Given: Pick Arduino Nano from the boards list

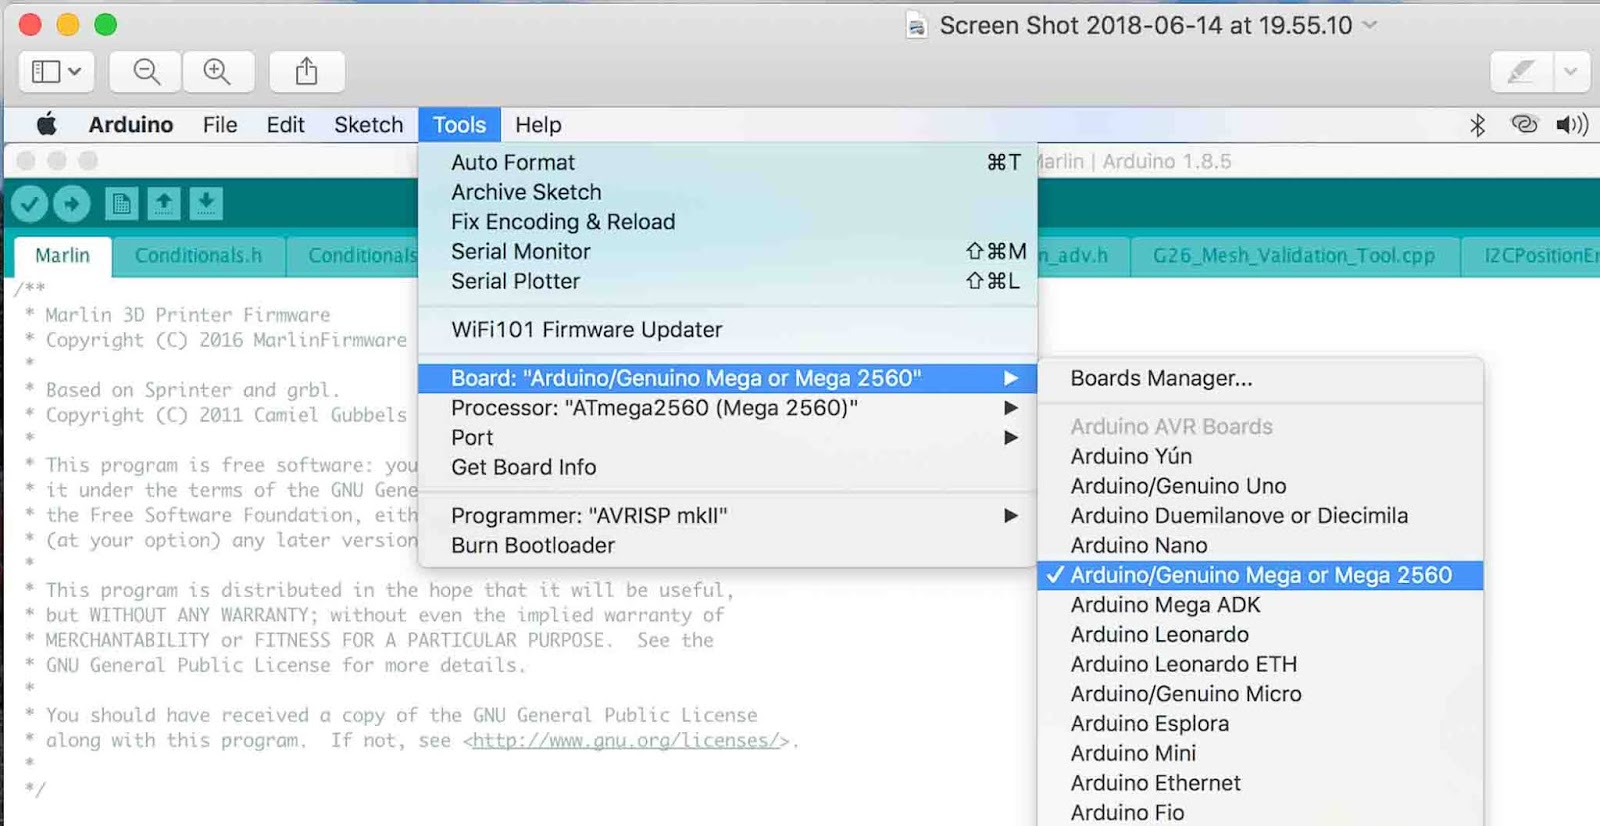Looking at the screenshot, I should pyautogui.click(x=1138, y=545).
